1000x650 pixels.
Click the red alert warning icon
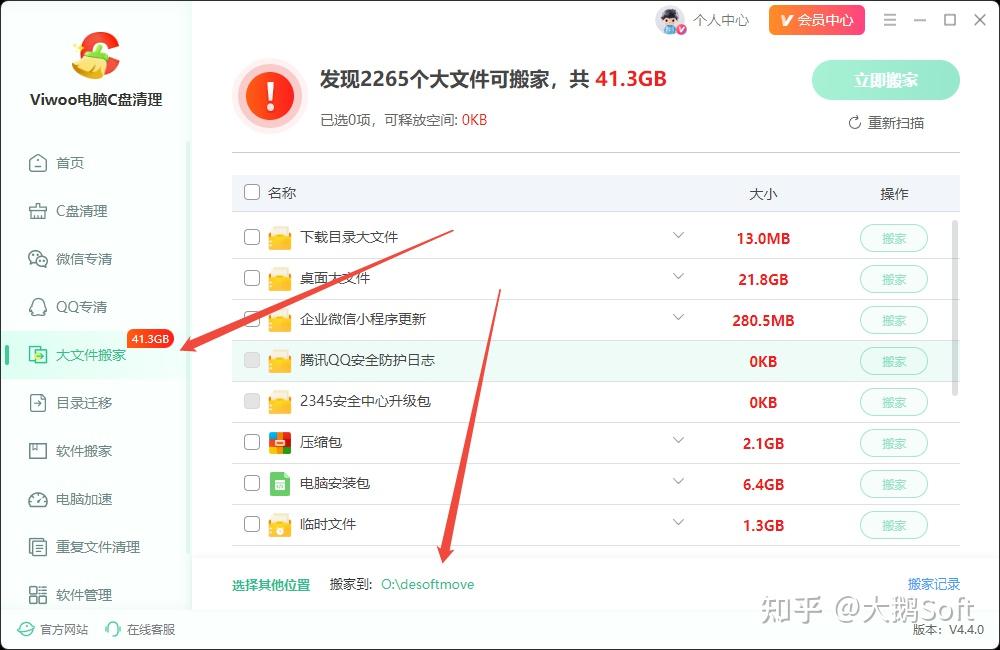(270, 96)
